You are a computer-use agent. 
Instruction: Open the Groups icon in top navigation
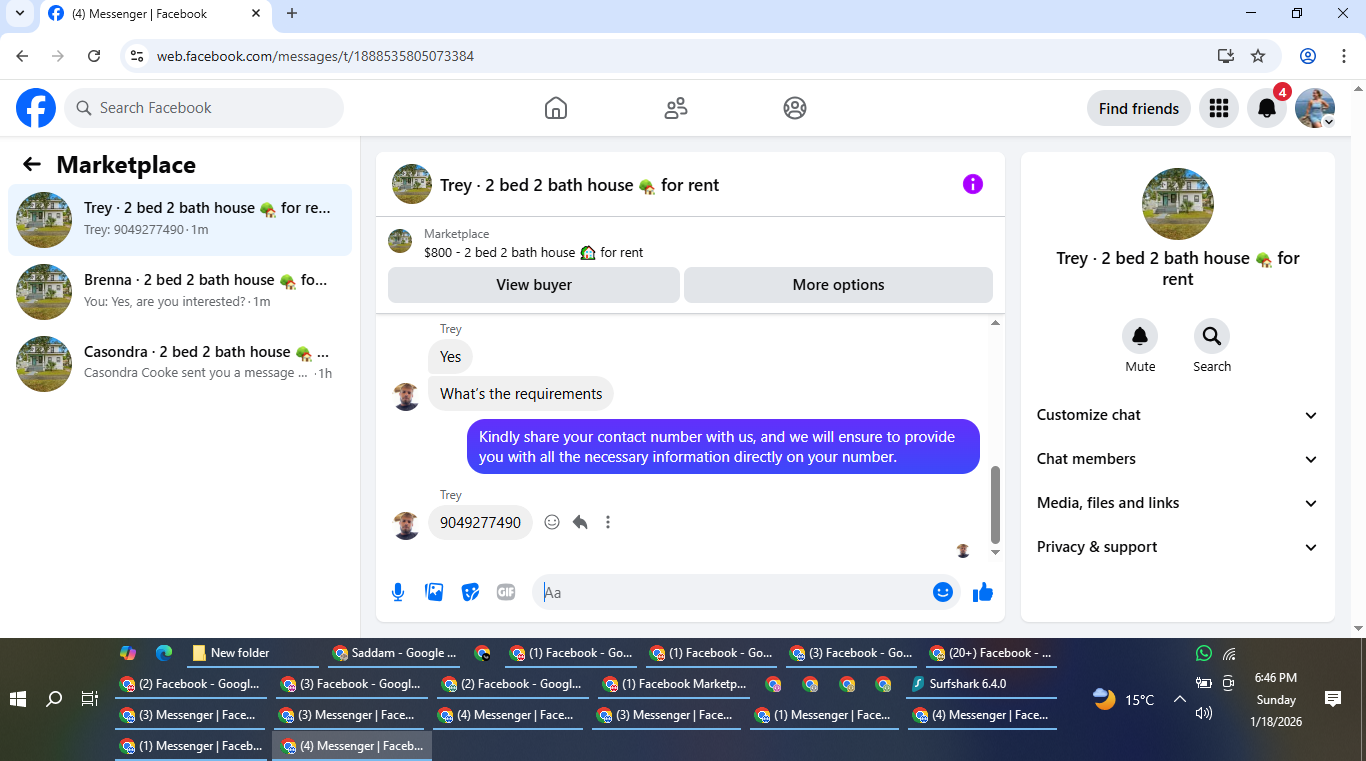pos(795,108)
